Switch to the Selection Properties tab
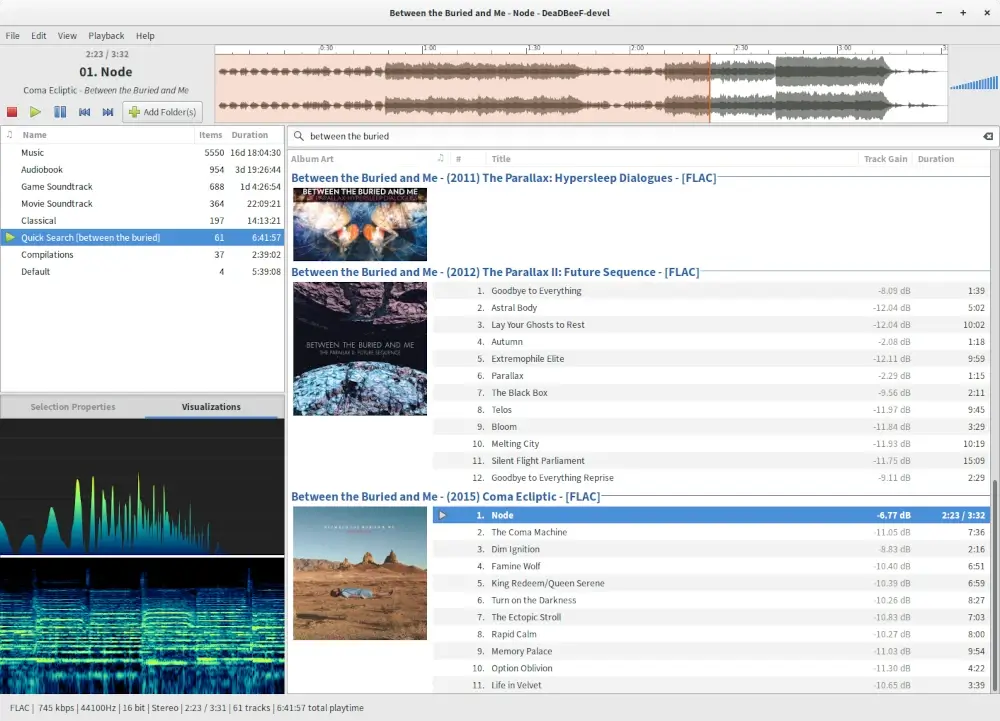The width and height of the screenshot is (1000, 721). point(73,407)
